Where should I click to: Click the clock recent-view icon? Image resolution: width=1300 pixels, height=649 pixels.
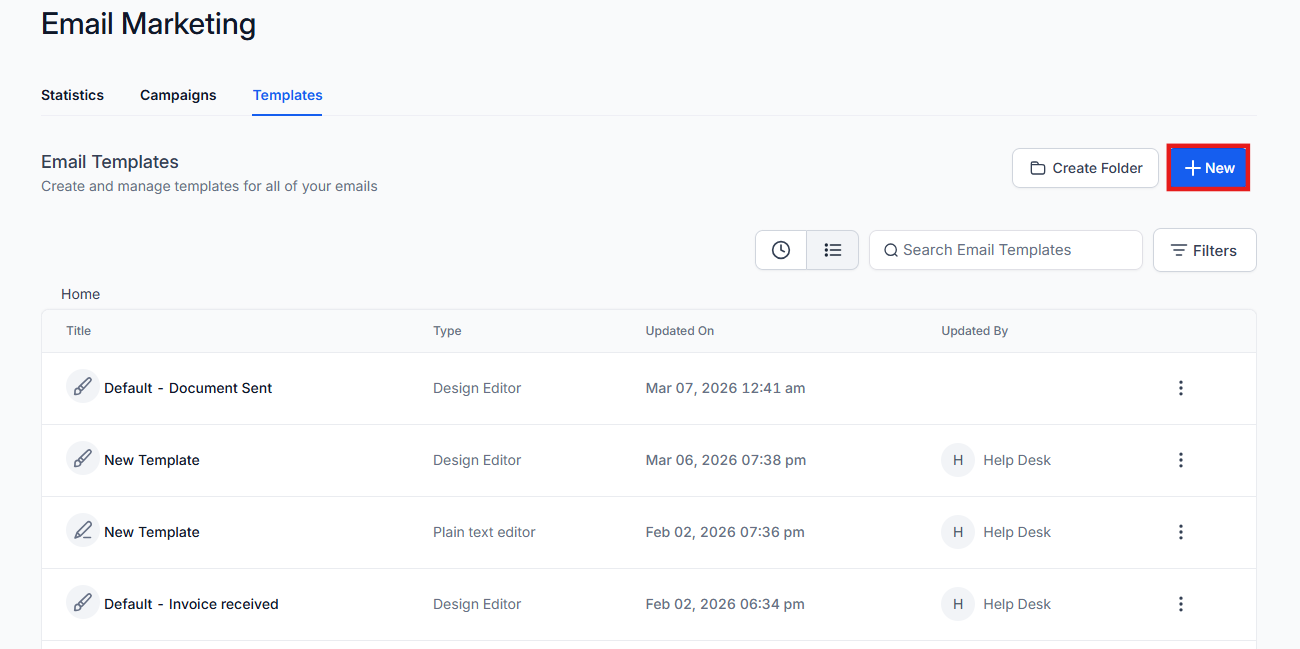pos(781,250)
